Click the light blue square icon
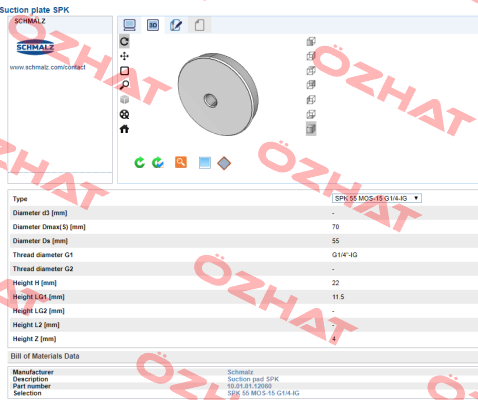Viewport: 478px width, 400px height. [205, 163]
